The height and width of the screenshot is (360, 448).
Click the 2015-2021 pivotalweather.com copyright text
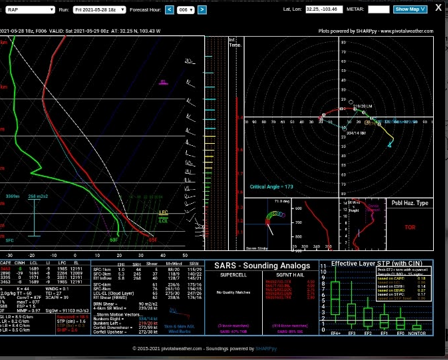167,349
